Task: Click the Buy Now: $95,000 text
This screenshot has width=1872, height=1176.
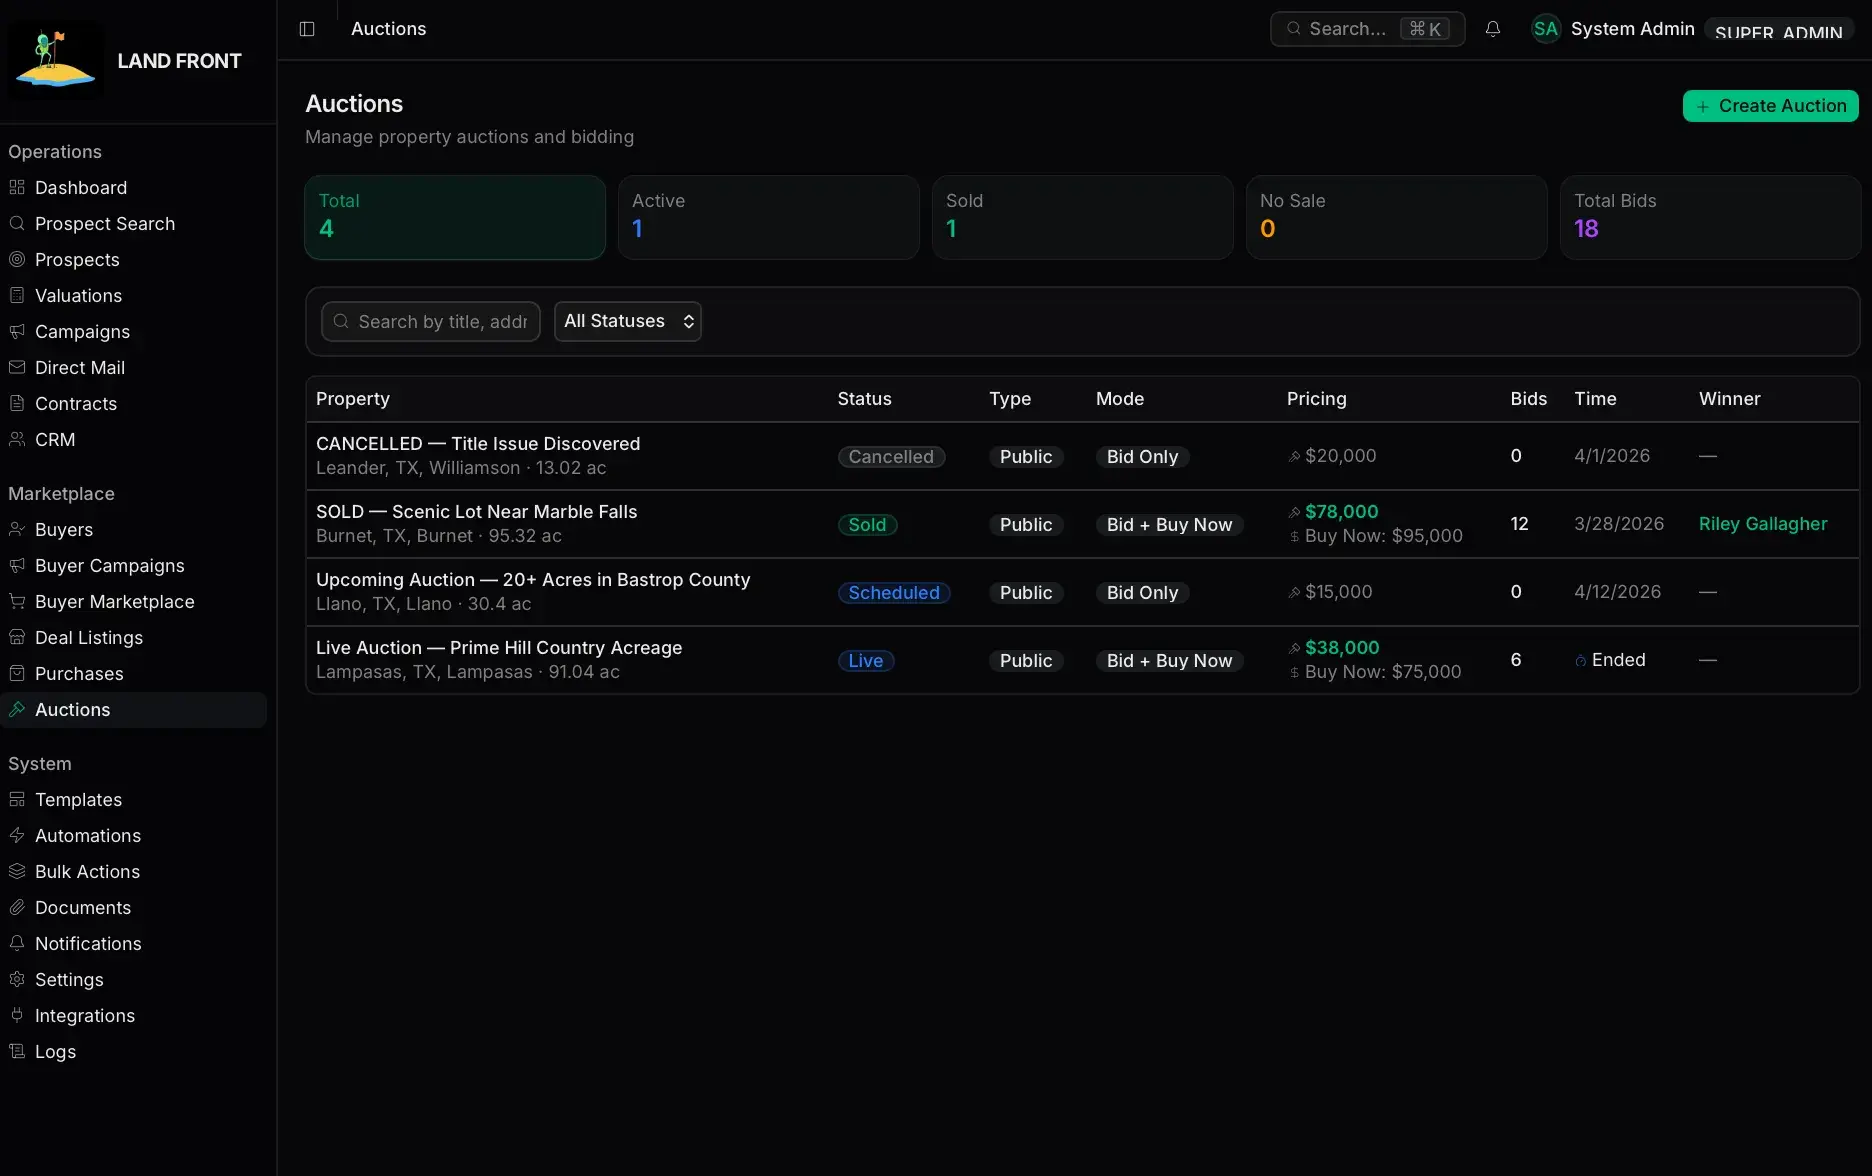Action: click(1383, 535)
